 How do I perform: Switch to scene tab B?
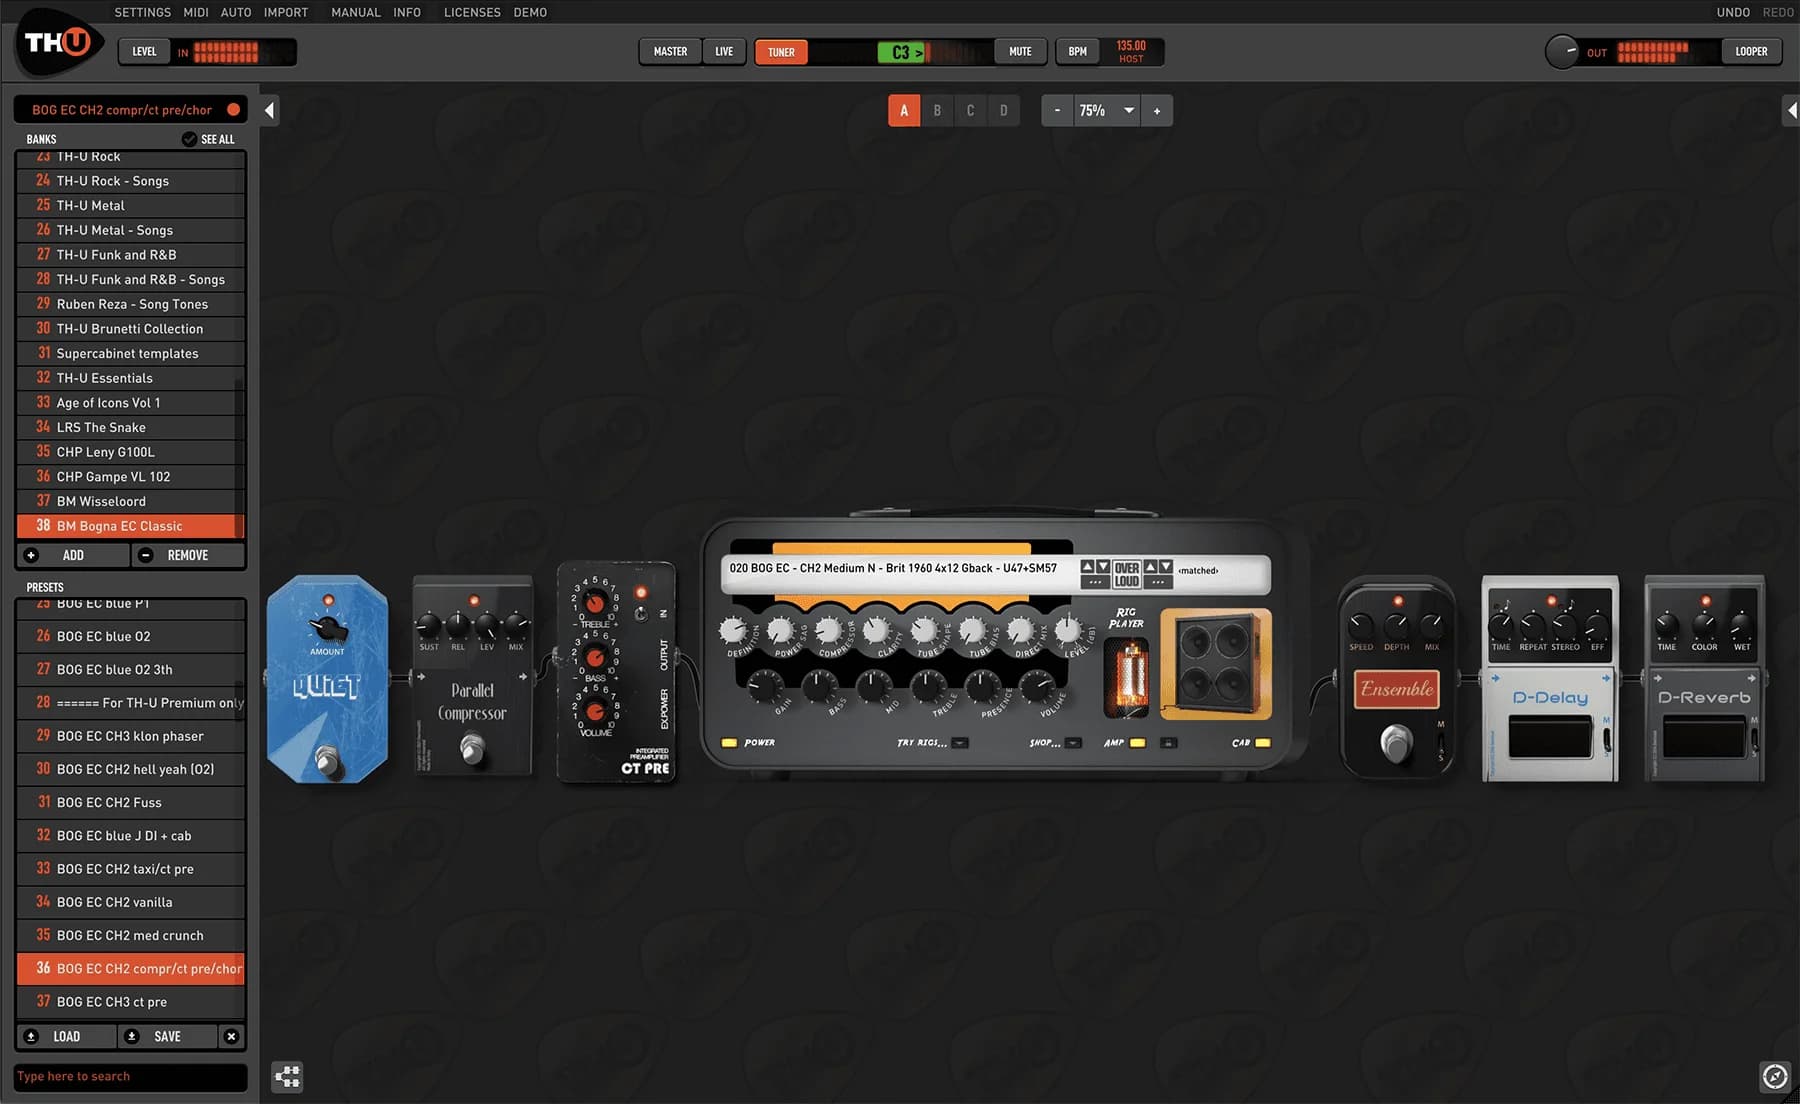pyautogui.click(x=937, y=110)
